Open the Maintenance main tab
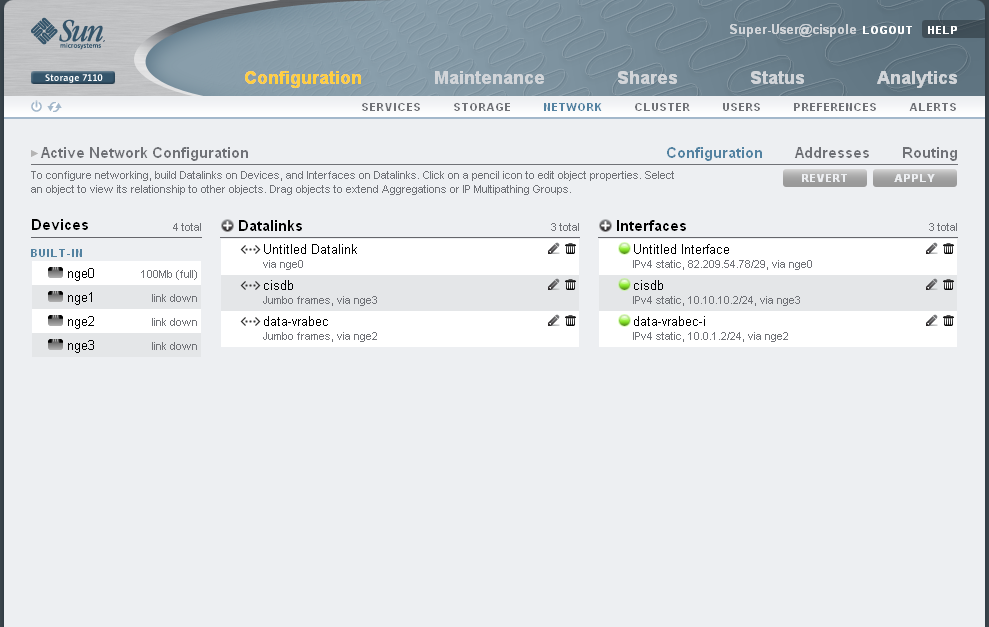 [489, 78]
